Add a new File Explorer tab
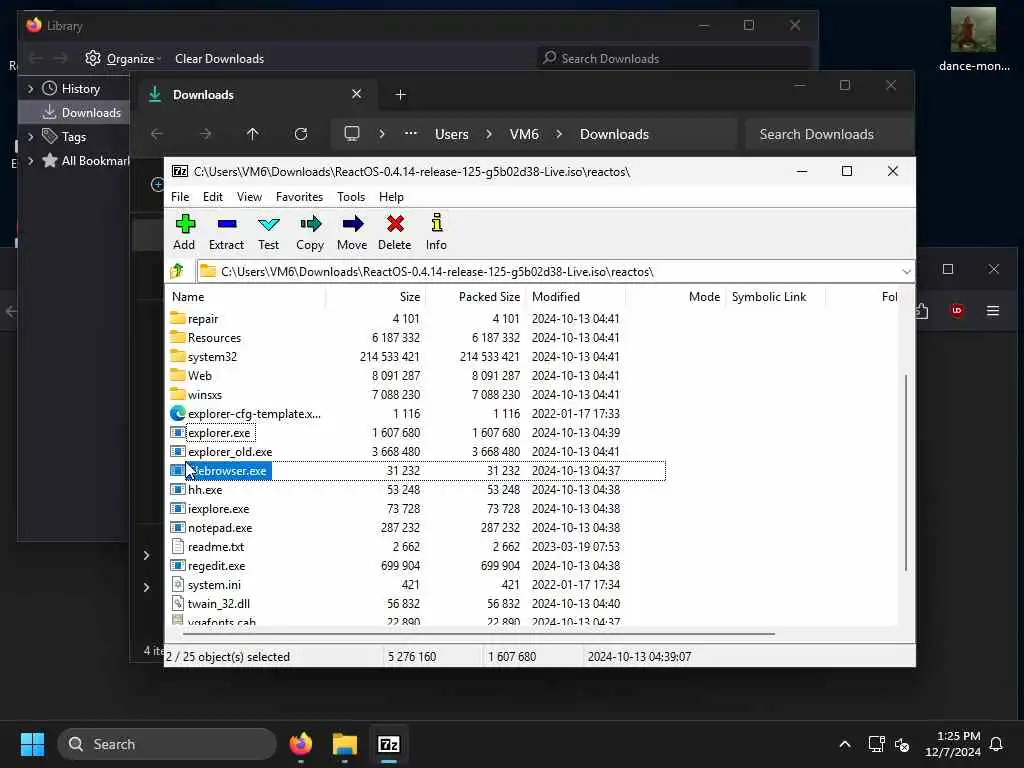Screen dimensions: 1024x768 point(401,95)
